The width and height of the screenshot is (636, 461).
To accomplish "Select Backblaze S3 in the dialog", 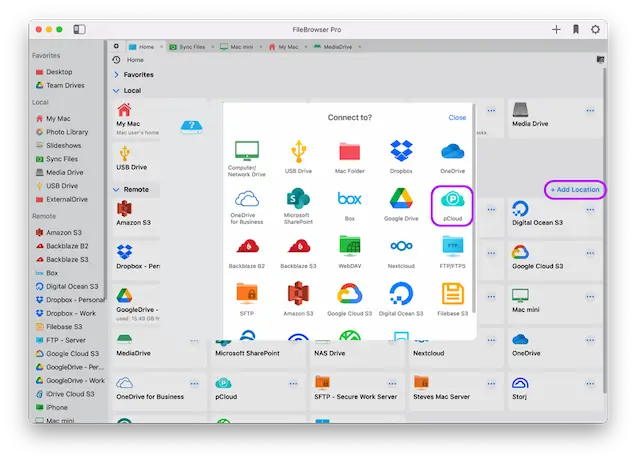I will point(298,253).
